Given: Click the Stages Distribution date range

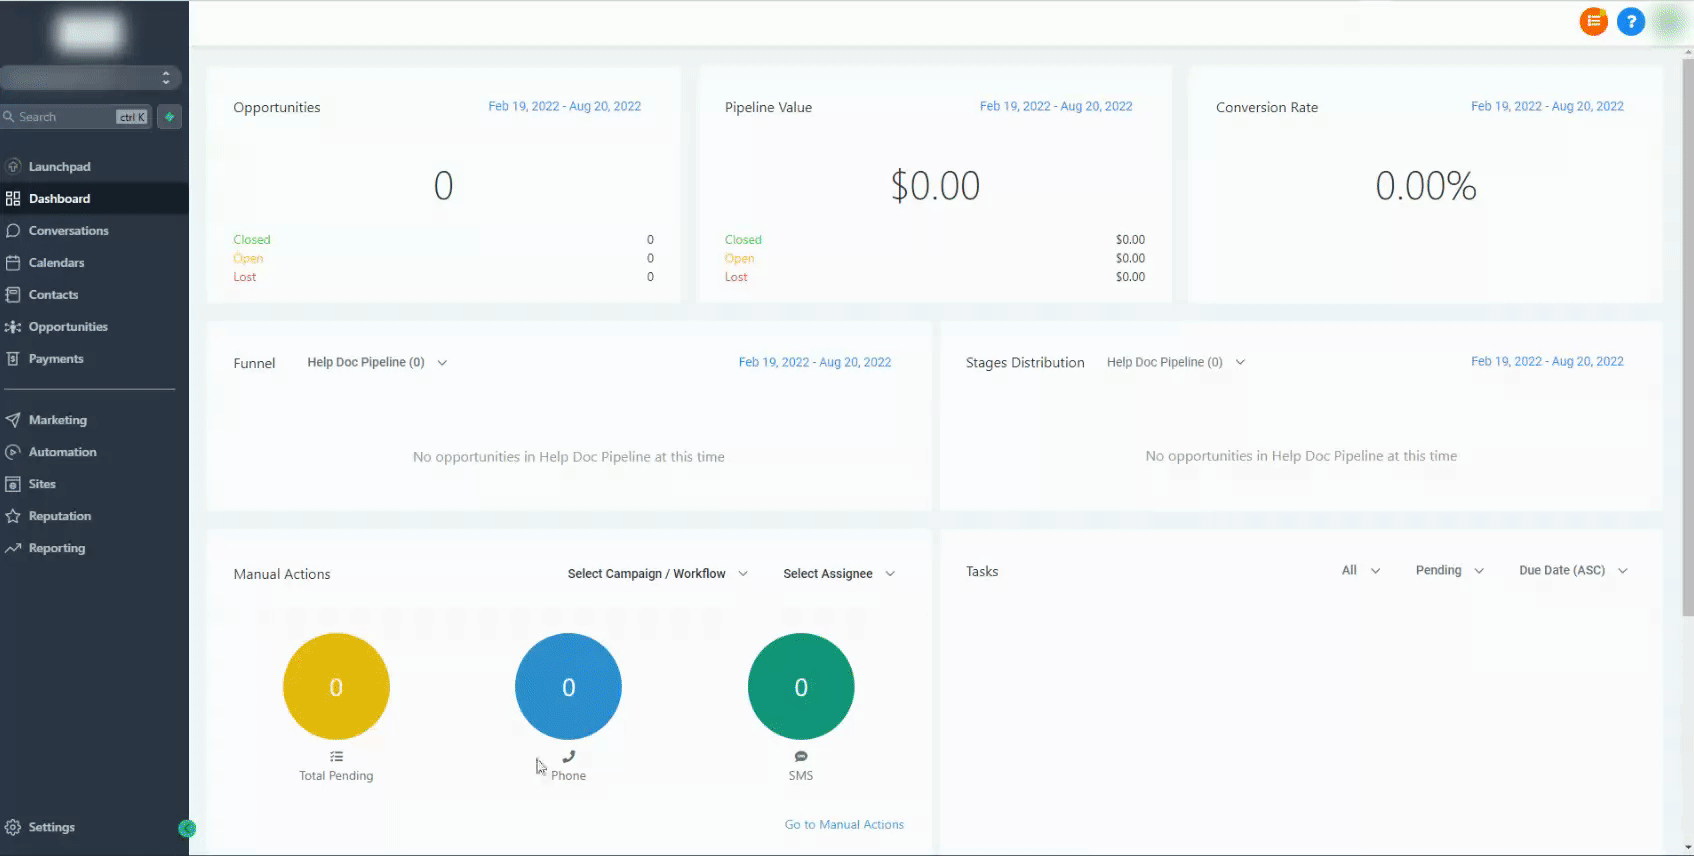Looking at the screenshot, I should (x=1547, y=361).
